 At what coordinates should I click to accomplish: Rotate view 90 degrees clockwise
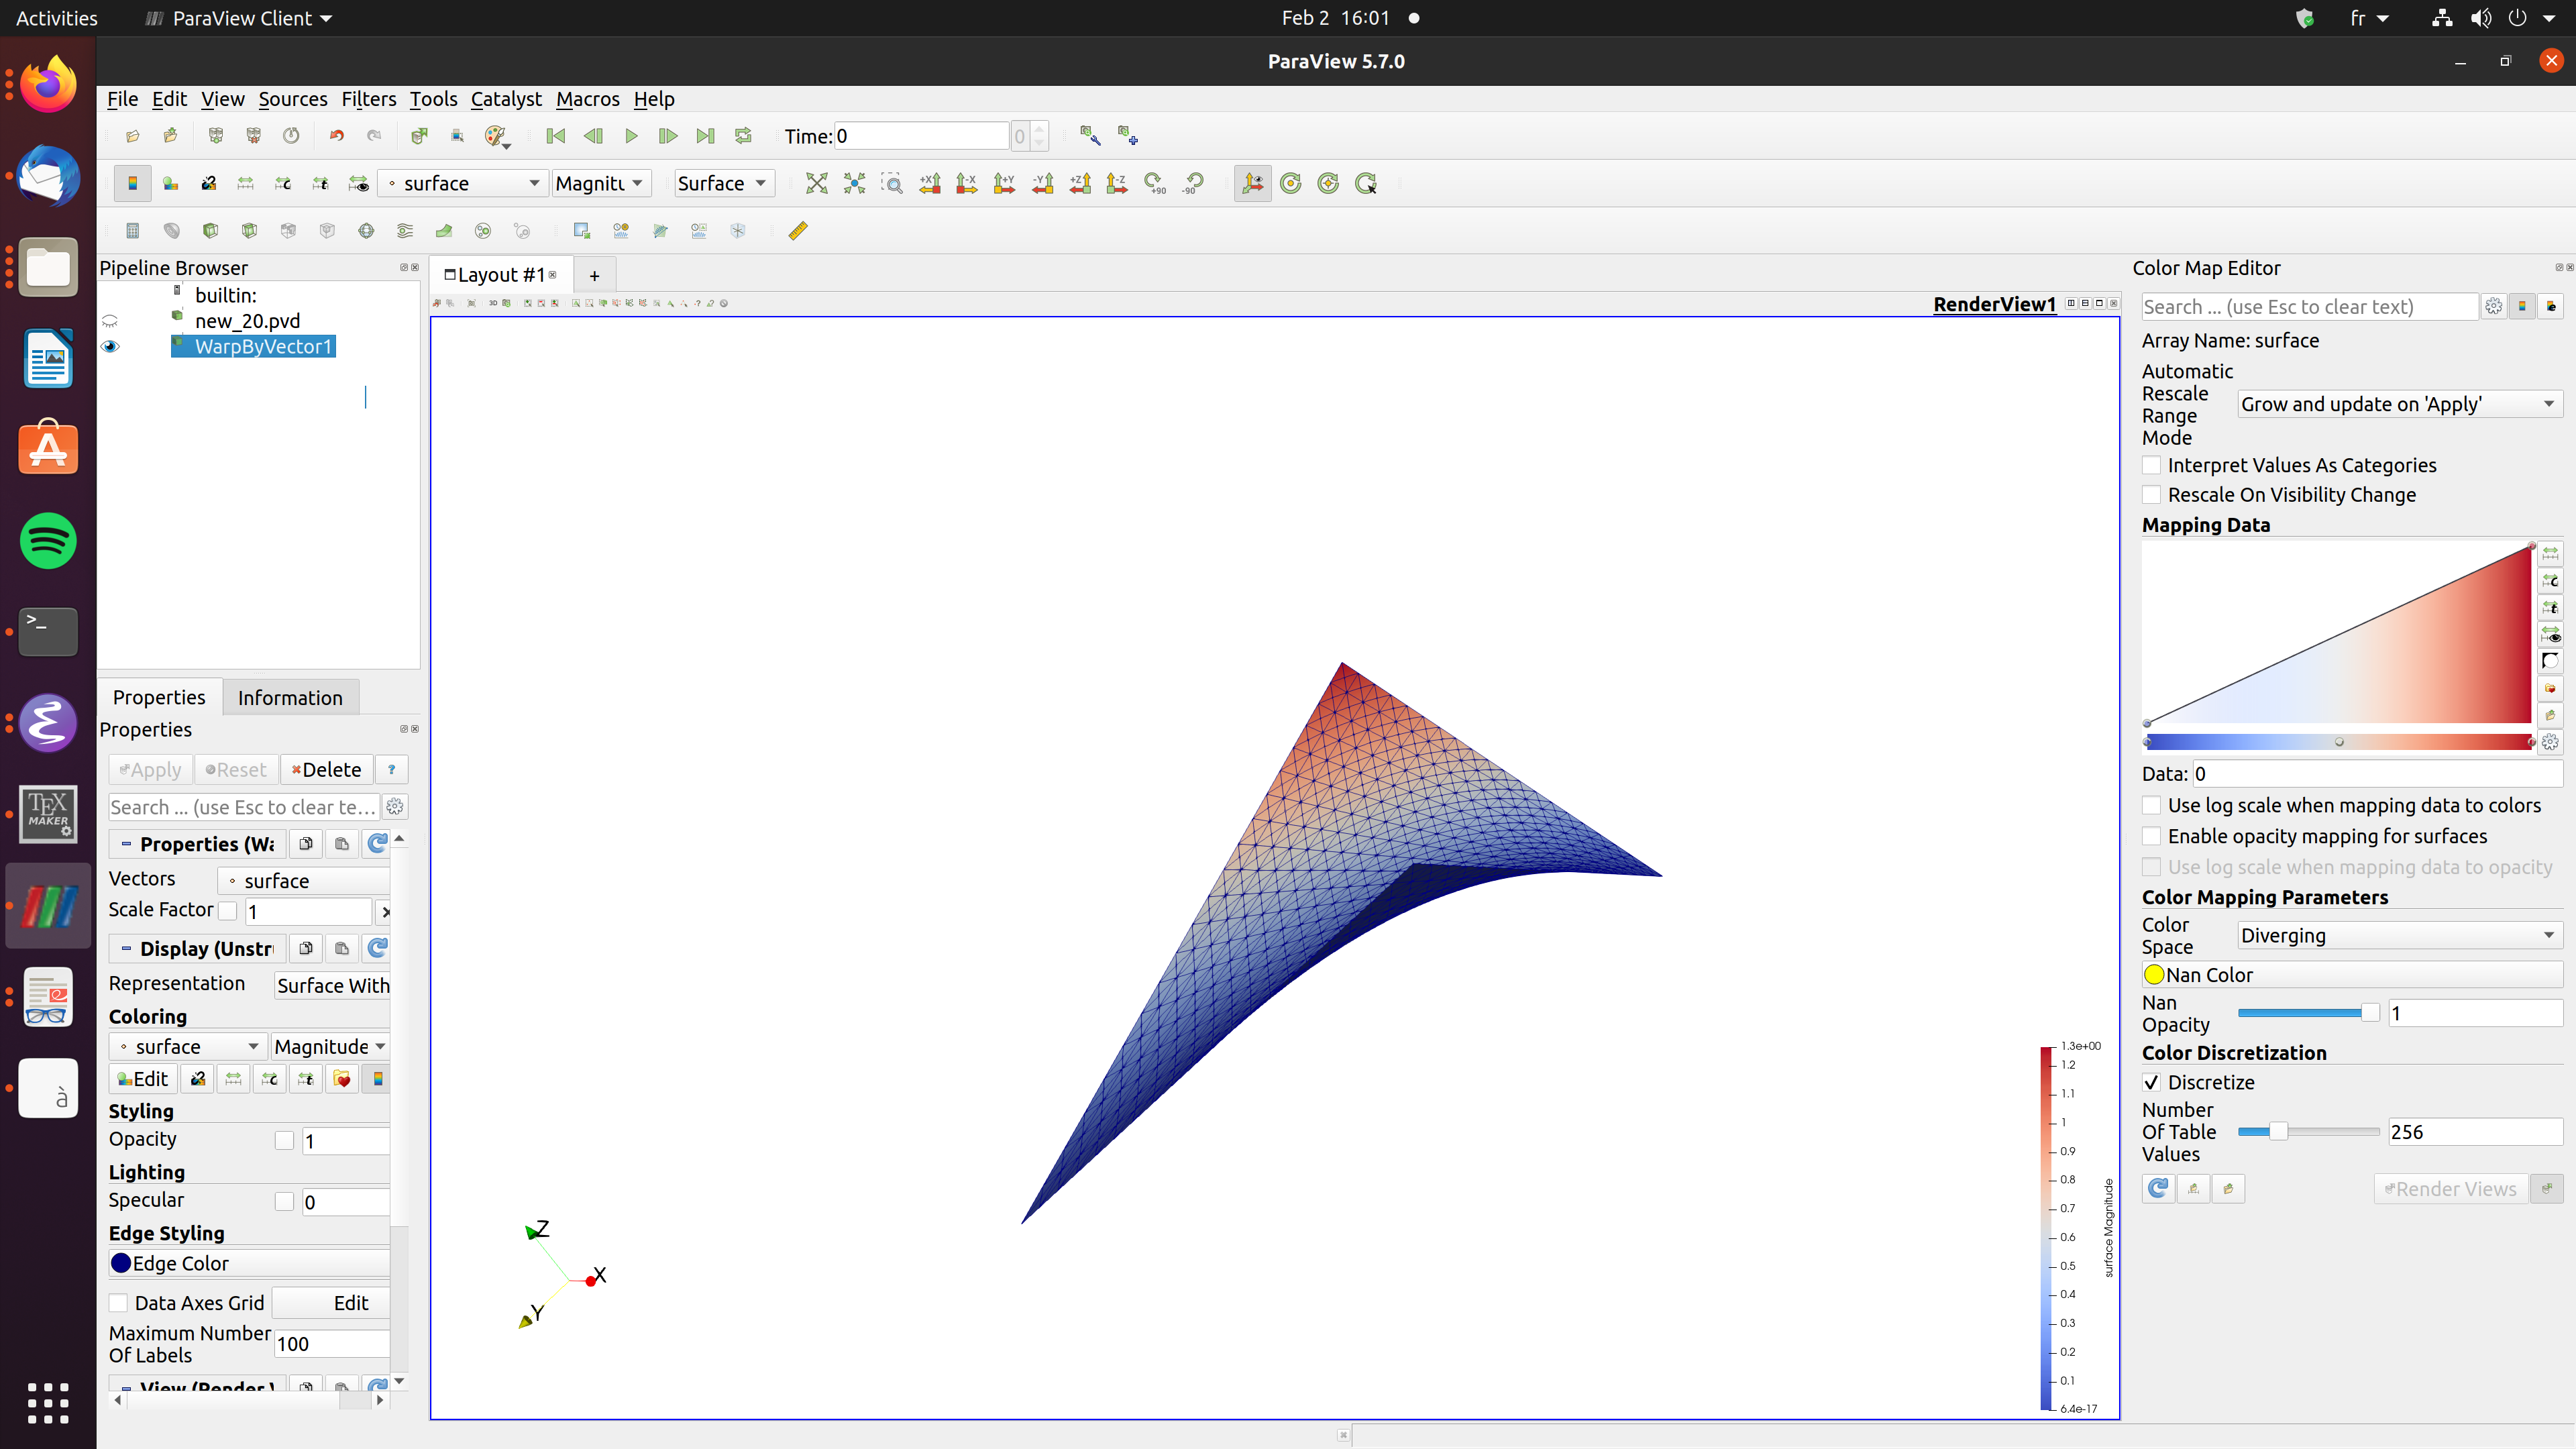point(1155,183)
